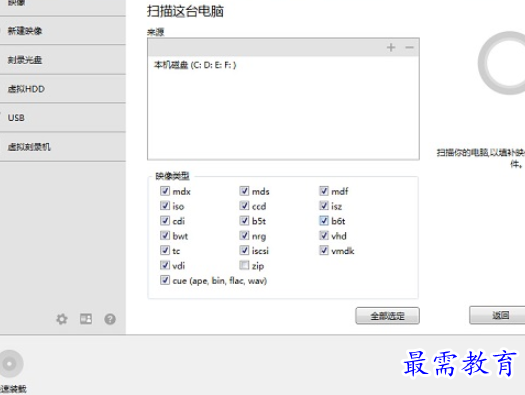Click the plus icon to add source

coord(391,48)
